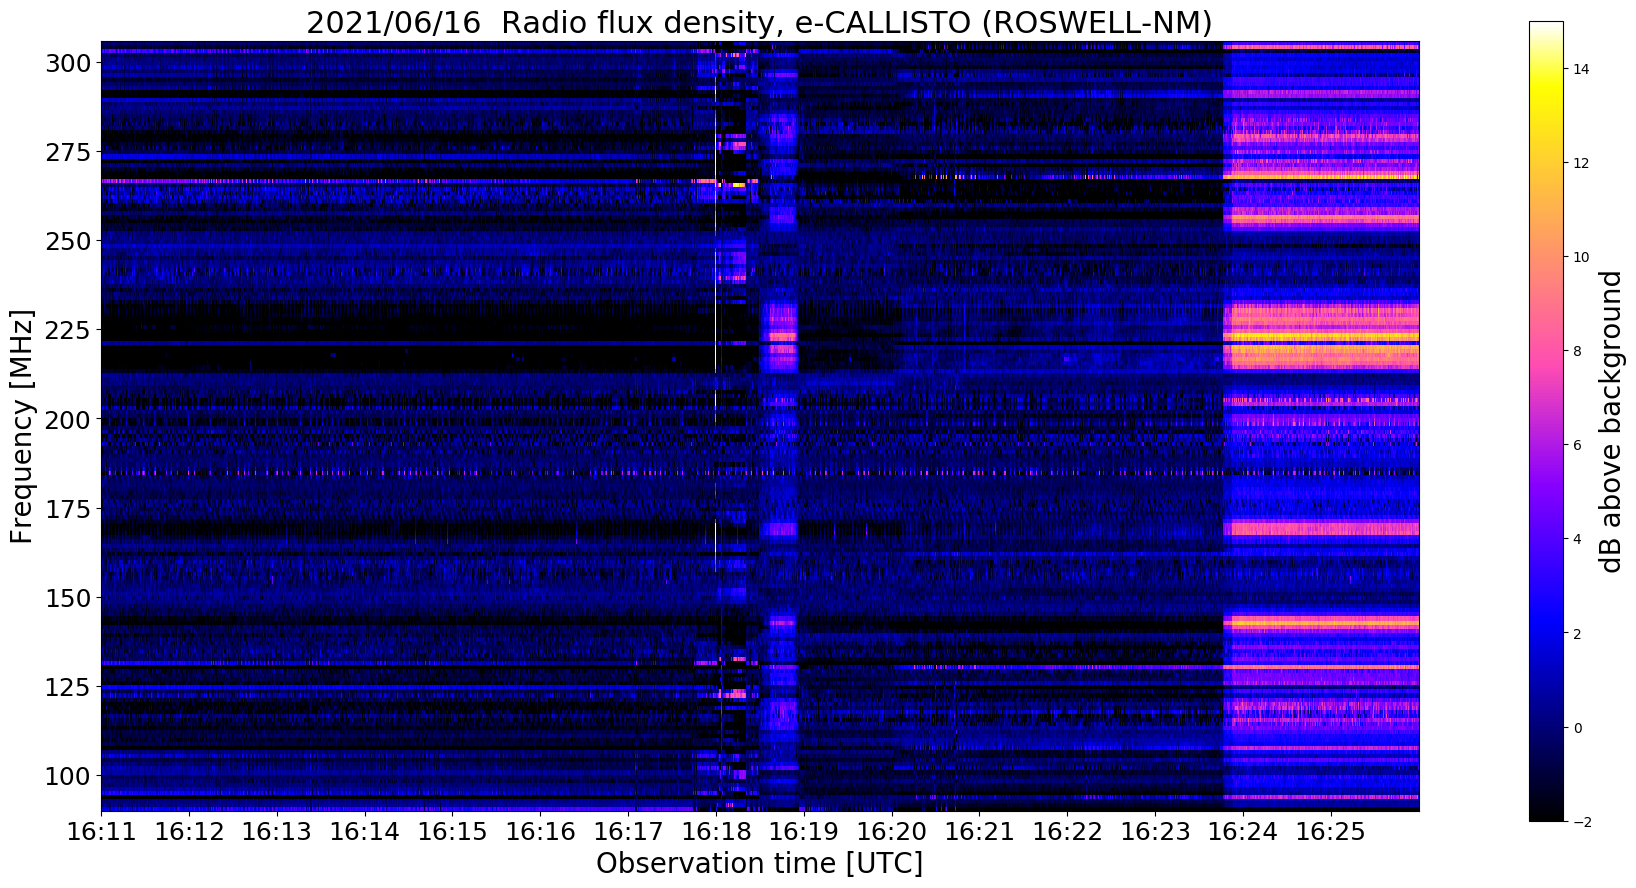Click the 300 frequency tick label
The image size is (1636, 888).
click(x=68, y=63)
